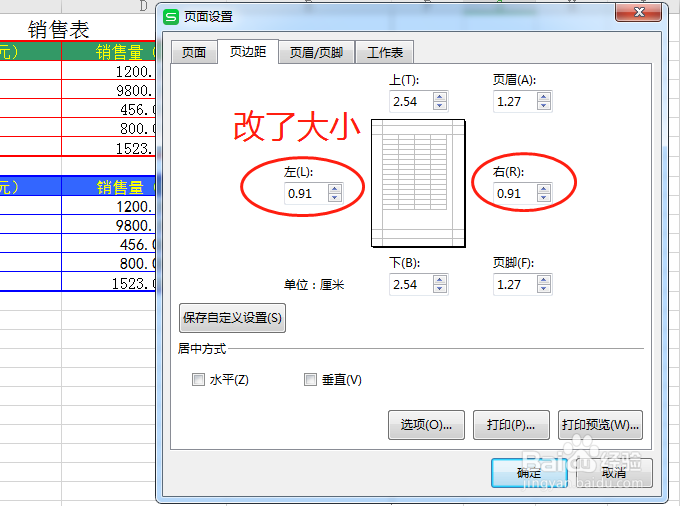The width and height of the screenshot is (680, 506).
Task: Select green 销售量 header cell in spreadsheet
Action: tap(108, 52)
